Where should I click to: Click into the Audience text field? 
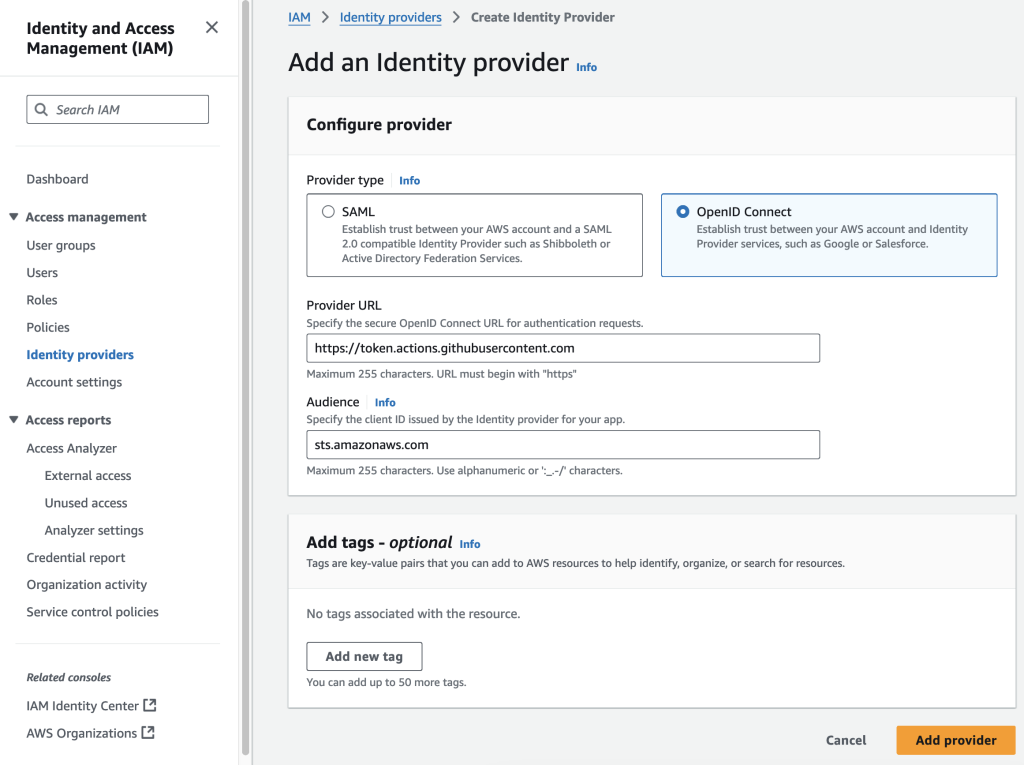(563, 444)
